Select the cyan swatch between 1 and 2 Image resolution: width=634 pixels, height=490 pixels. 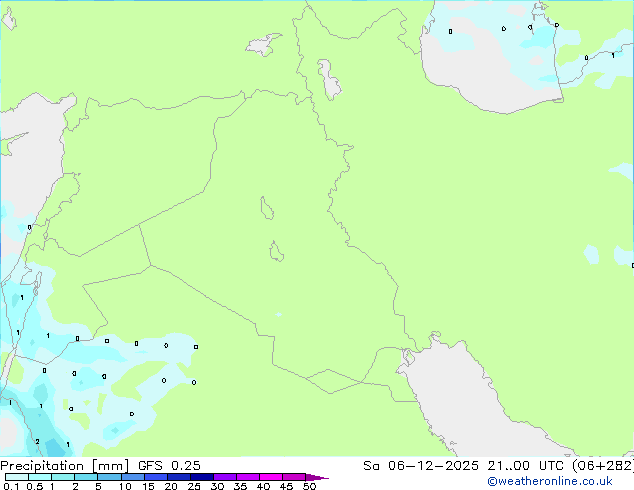click(63, 477)
